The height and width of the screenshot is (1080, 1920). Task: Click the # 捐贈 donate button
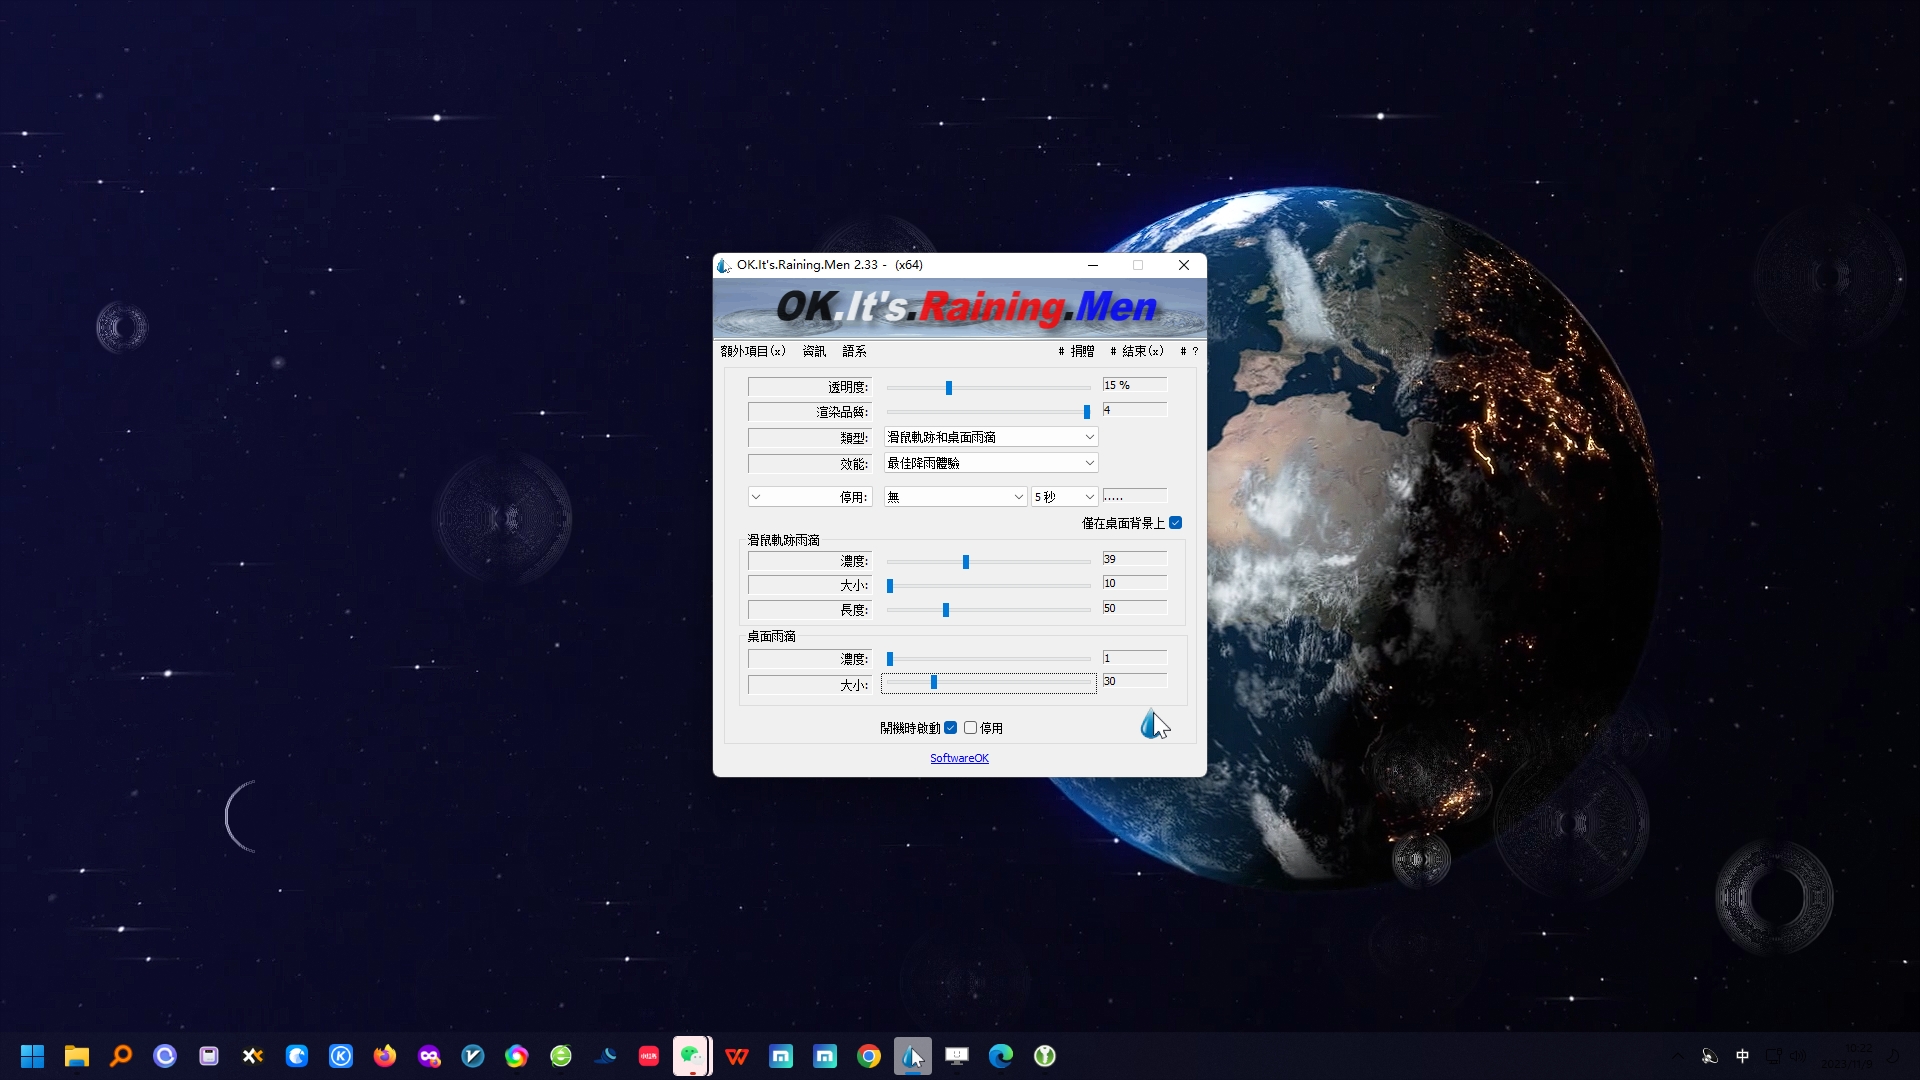[1077, 351]
